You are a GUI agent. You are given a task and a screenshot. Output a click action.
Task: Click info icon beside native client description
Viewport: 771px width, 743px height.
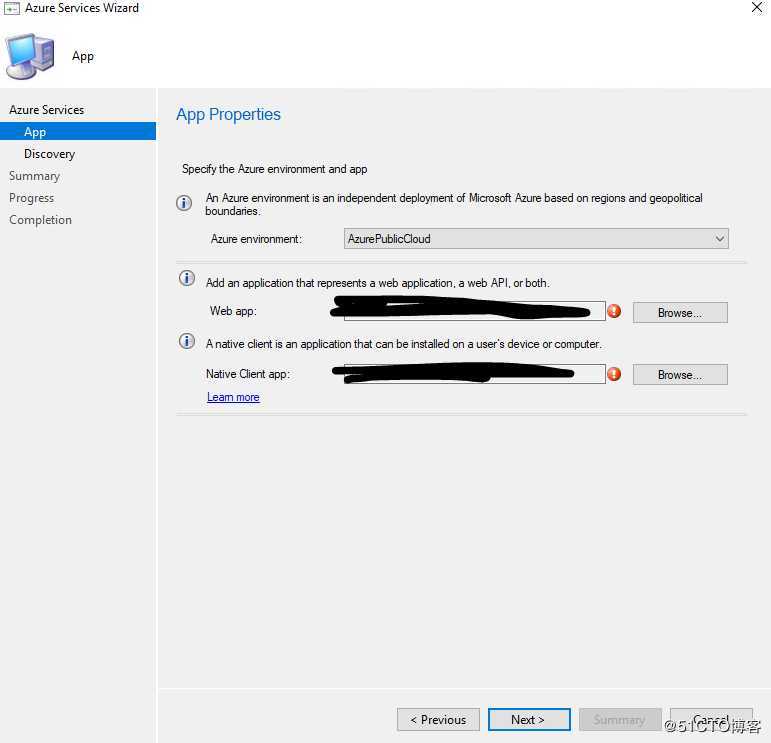[186, 341]
